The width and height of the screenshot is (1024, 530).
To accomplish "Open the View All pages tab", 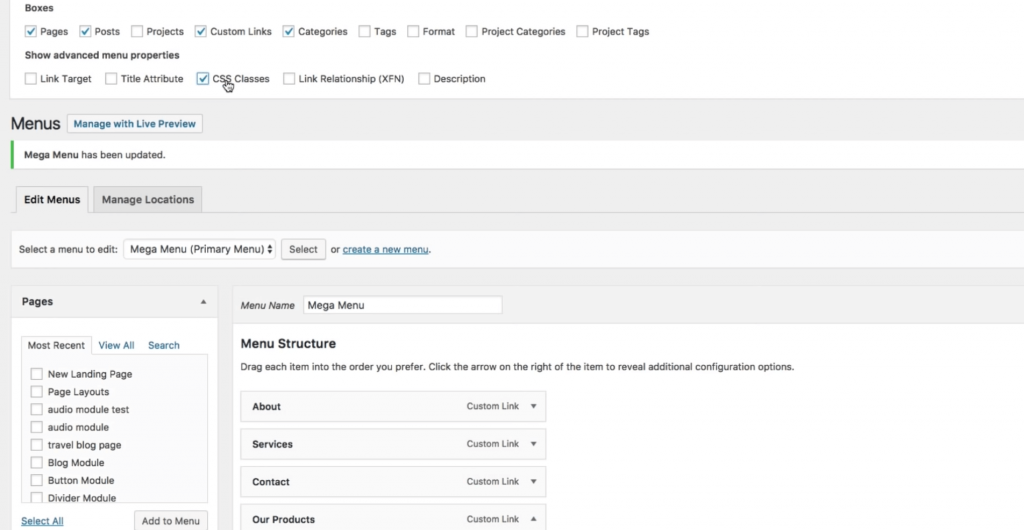I will (x=116, y=345).
